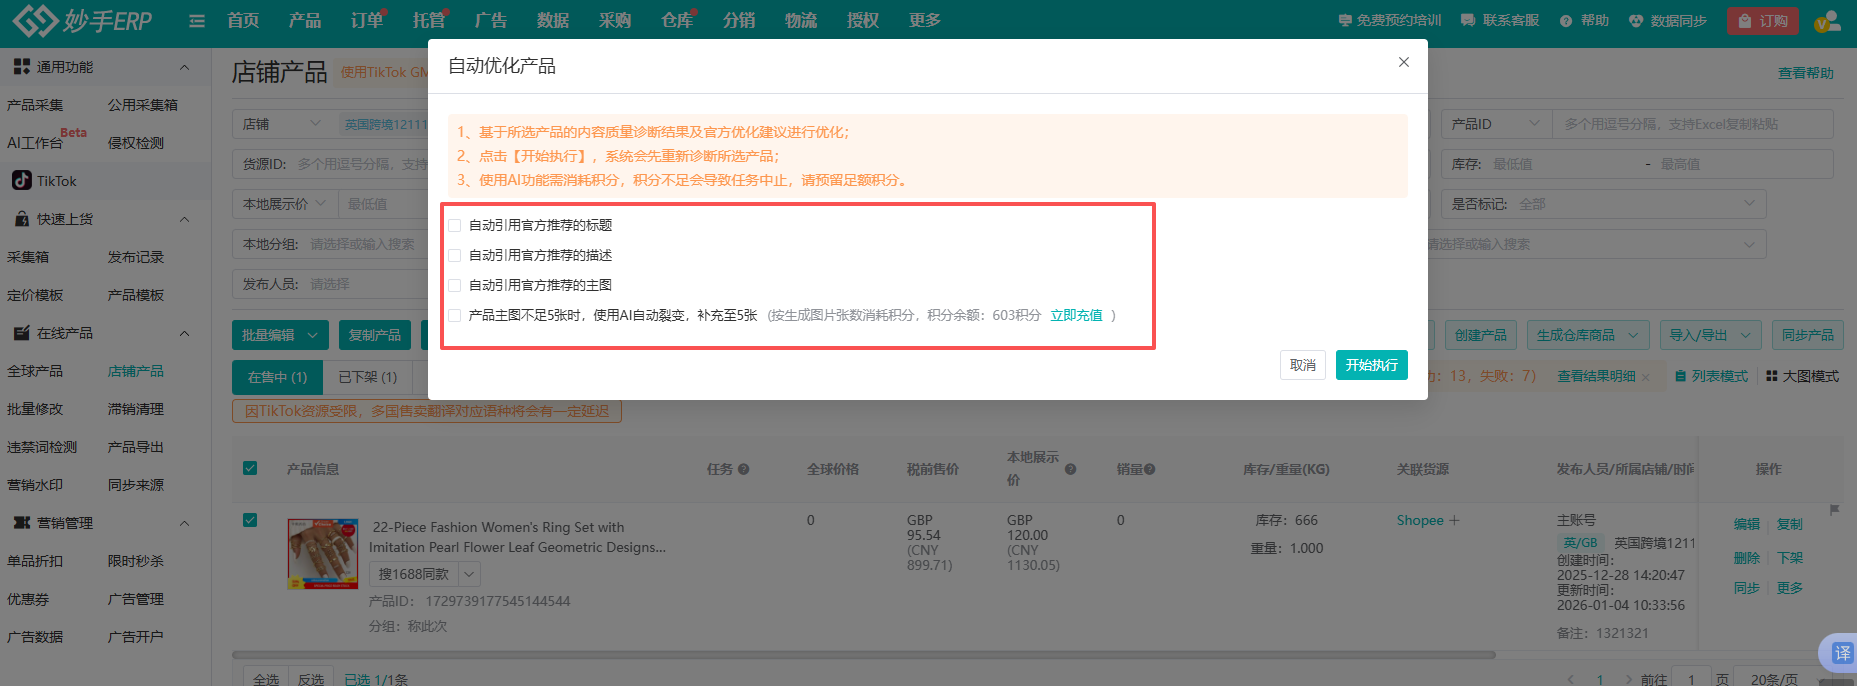Screen dimensions: 1857x686
Task: Collapse the 通用功能 sidebar section
Action: click(184, 67)
